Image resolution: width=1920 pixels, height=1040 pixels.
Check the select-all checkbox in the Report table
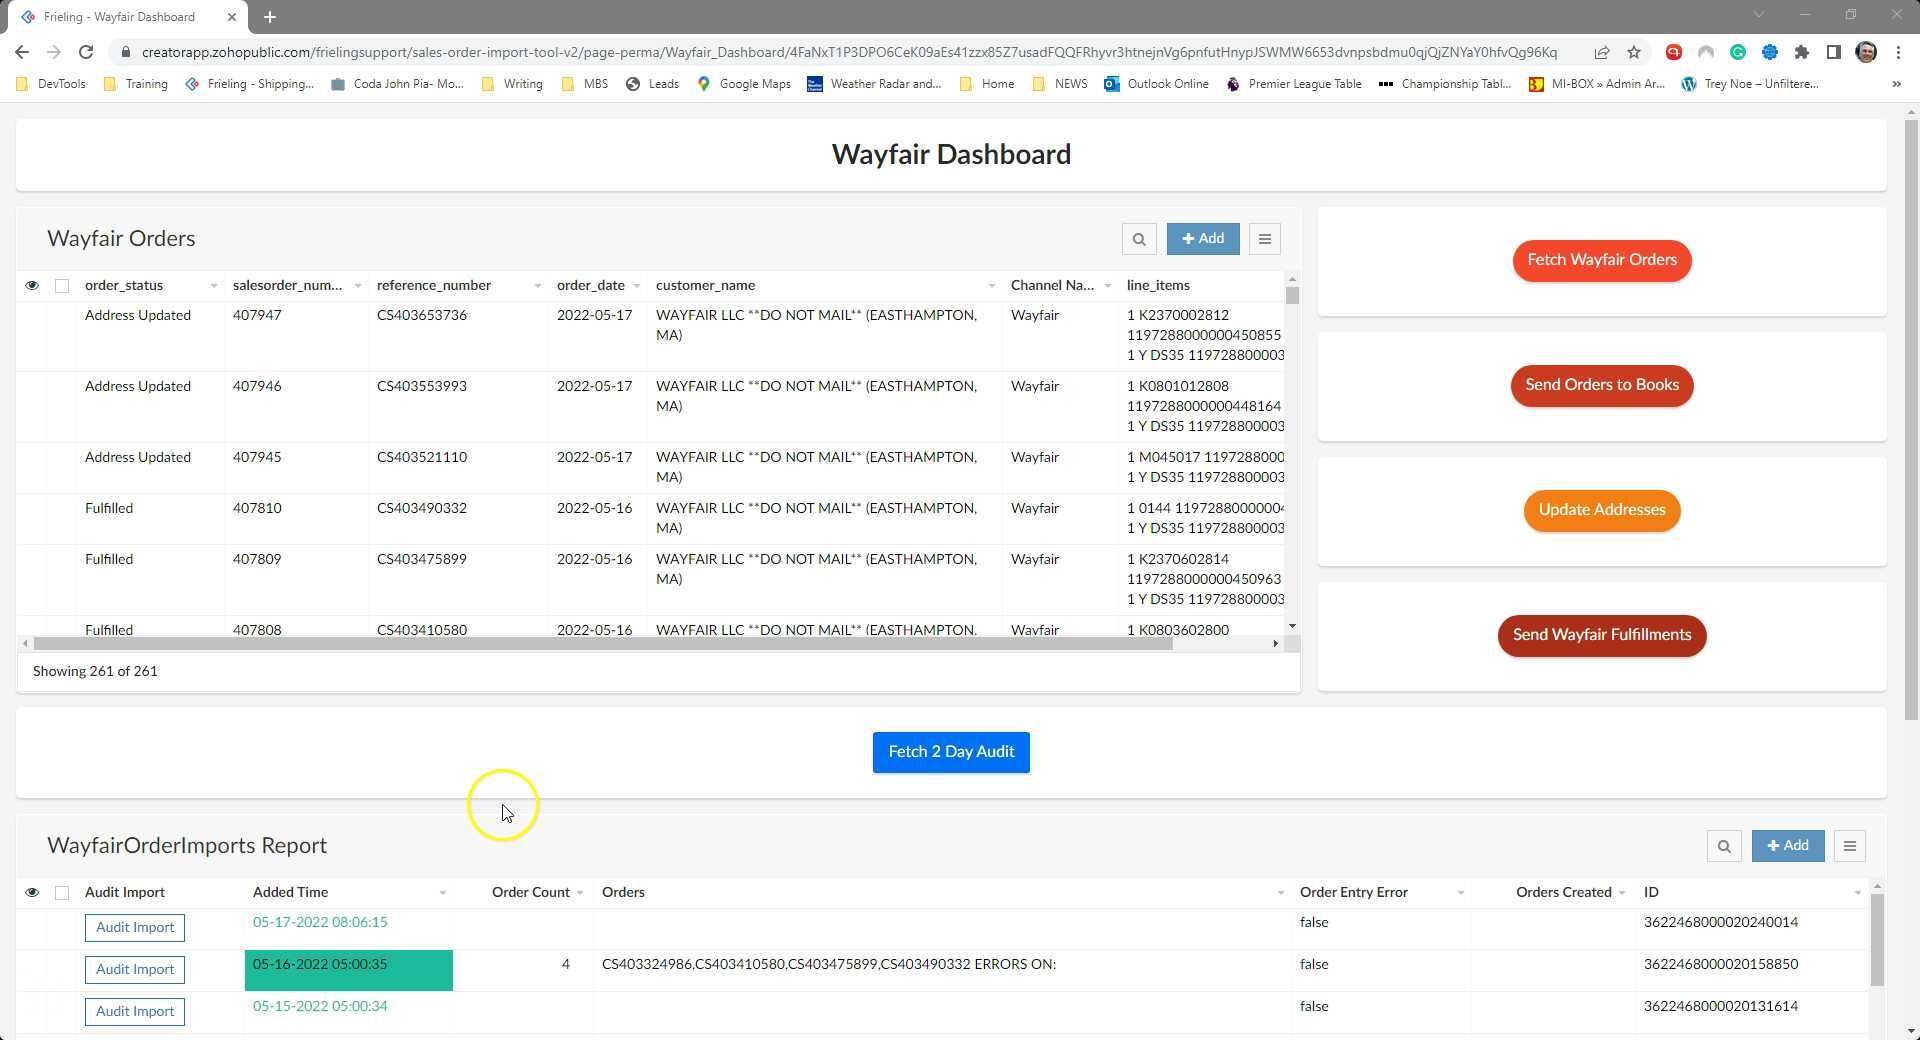pyautogui.click(x=62, y=892)
